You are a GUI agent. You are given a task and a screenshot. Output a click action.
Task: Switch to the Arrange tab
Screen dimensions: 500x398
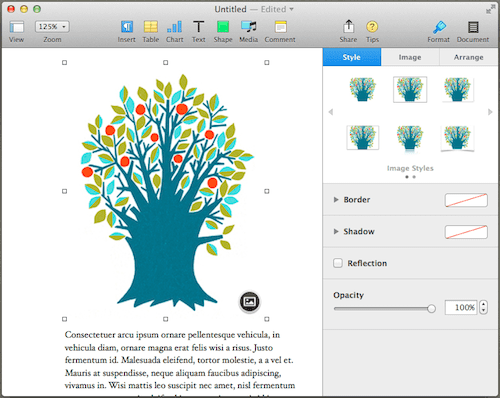coord(468,57)
